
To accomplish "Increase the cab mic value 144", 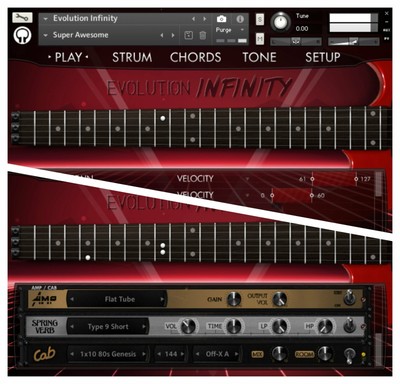I will [182, 354].
